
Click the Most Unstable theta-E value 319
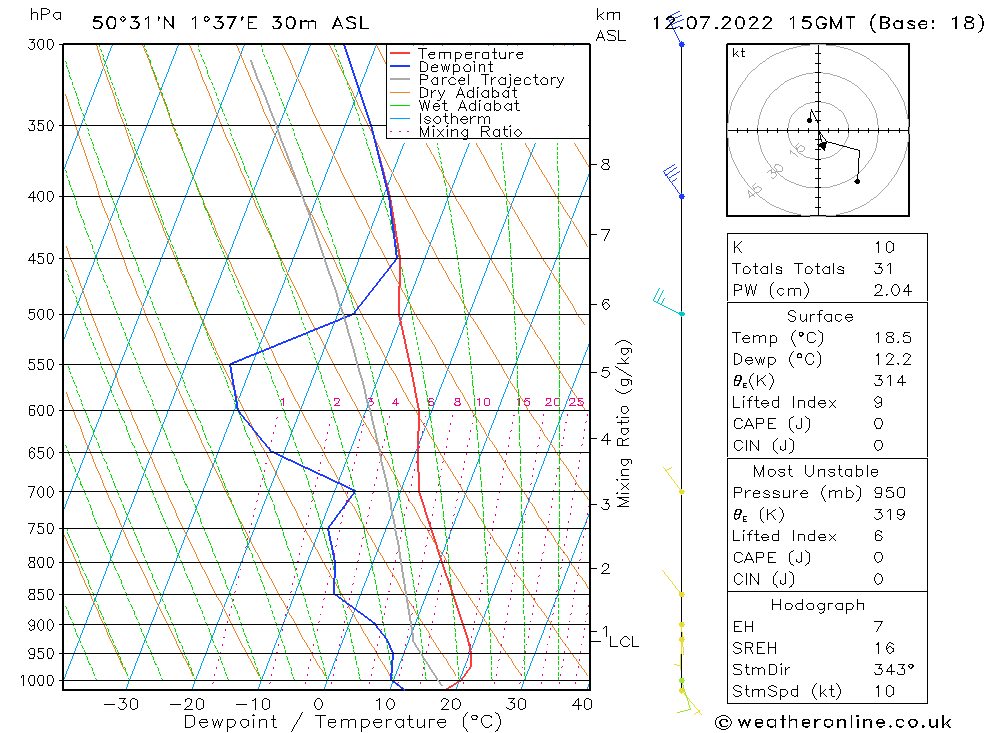[x=890, y=514]
